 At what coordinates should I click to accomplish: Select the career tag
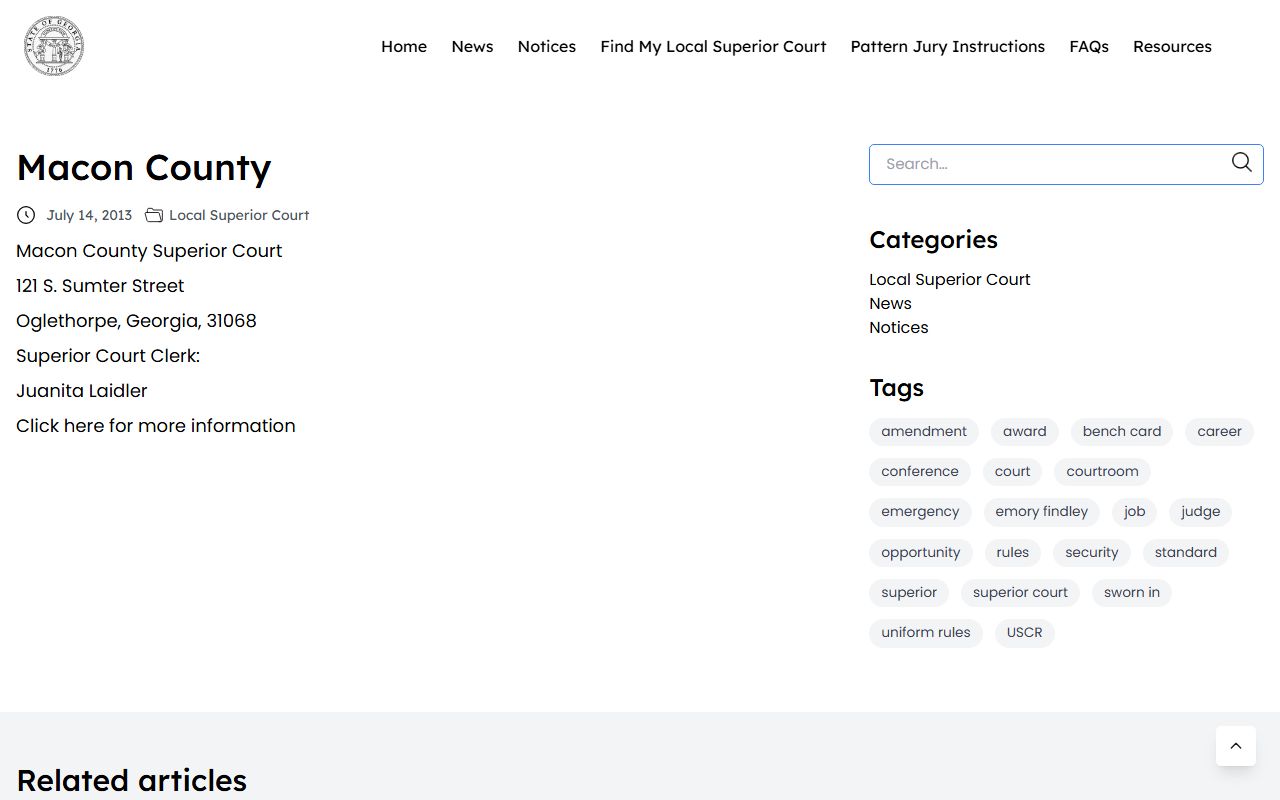[1220, 432]
